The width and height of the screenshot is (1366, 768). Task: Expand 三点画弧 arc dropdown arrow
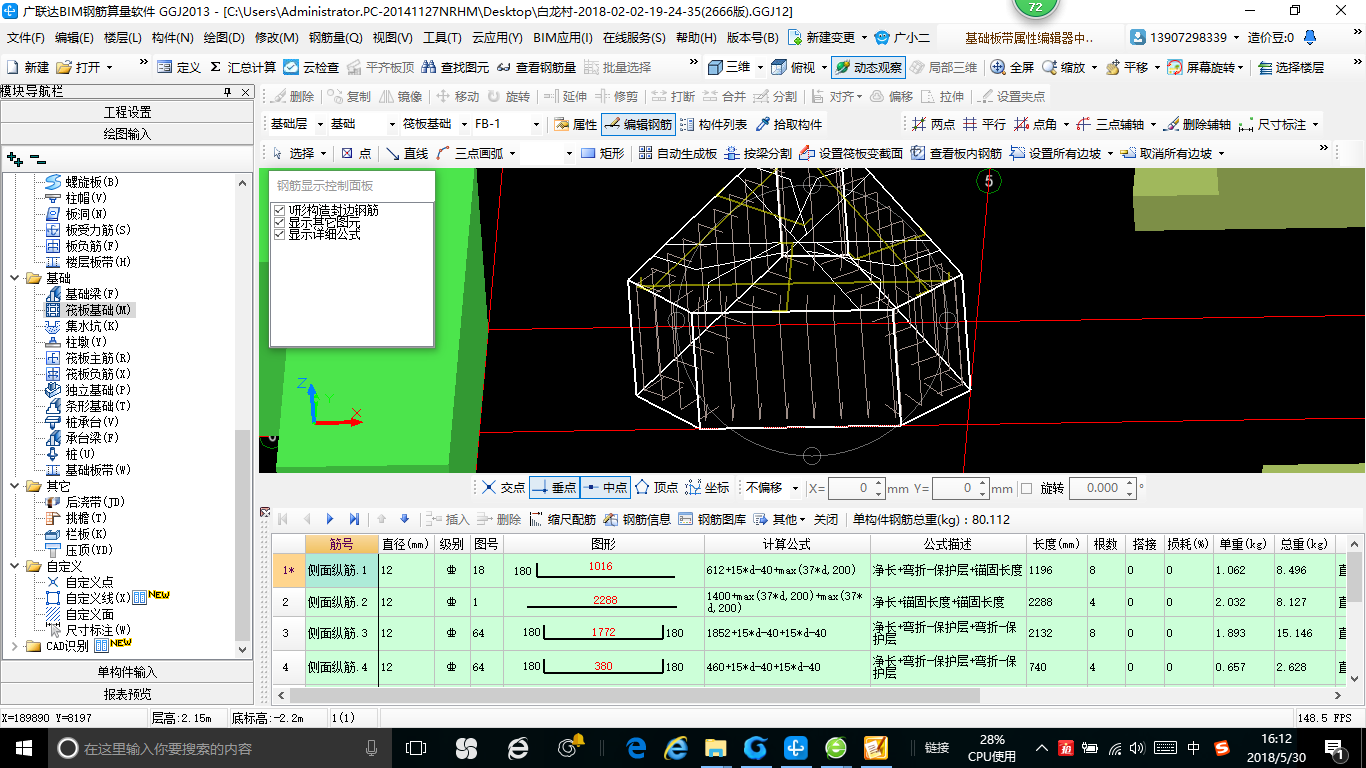point(513,154)
